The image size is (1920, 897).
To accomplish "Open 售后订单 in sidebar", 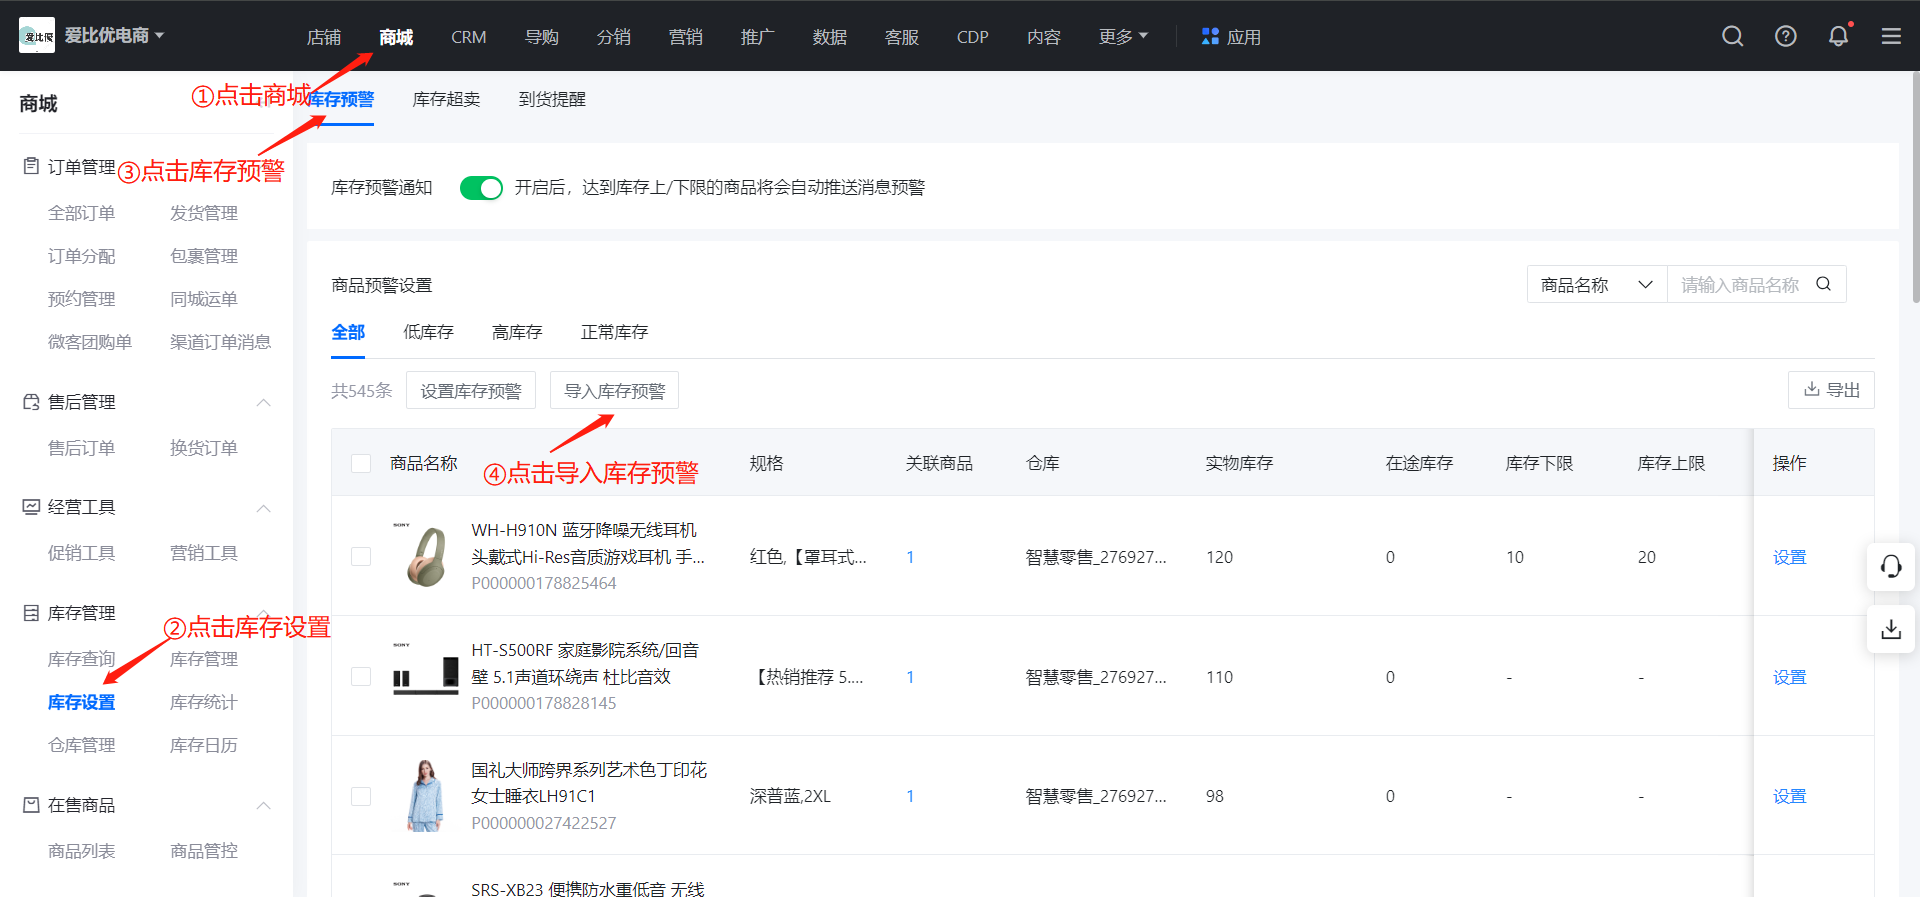I will click(82, 448).
